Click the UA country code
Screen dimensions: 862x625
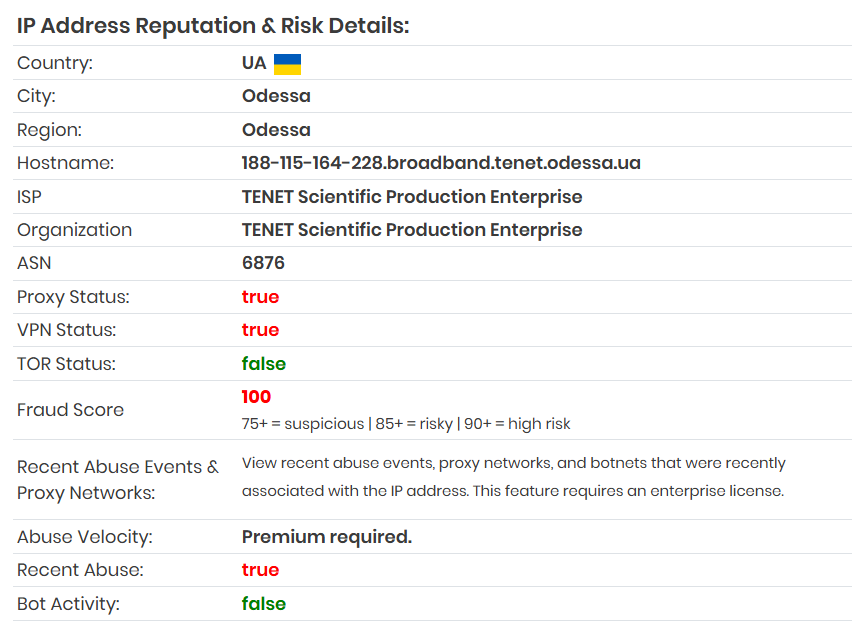pyautogui.click(x=254, y=63)
